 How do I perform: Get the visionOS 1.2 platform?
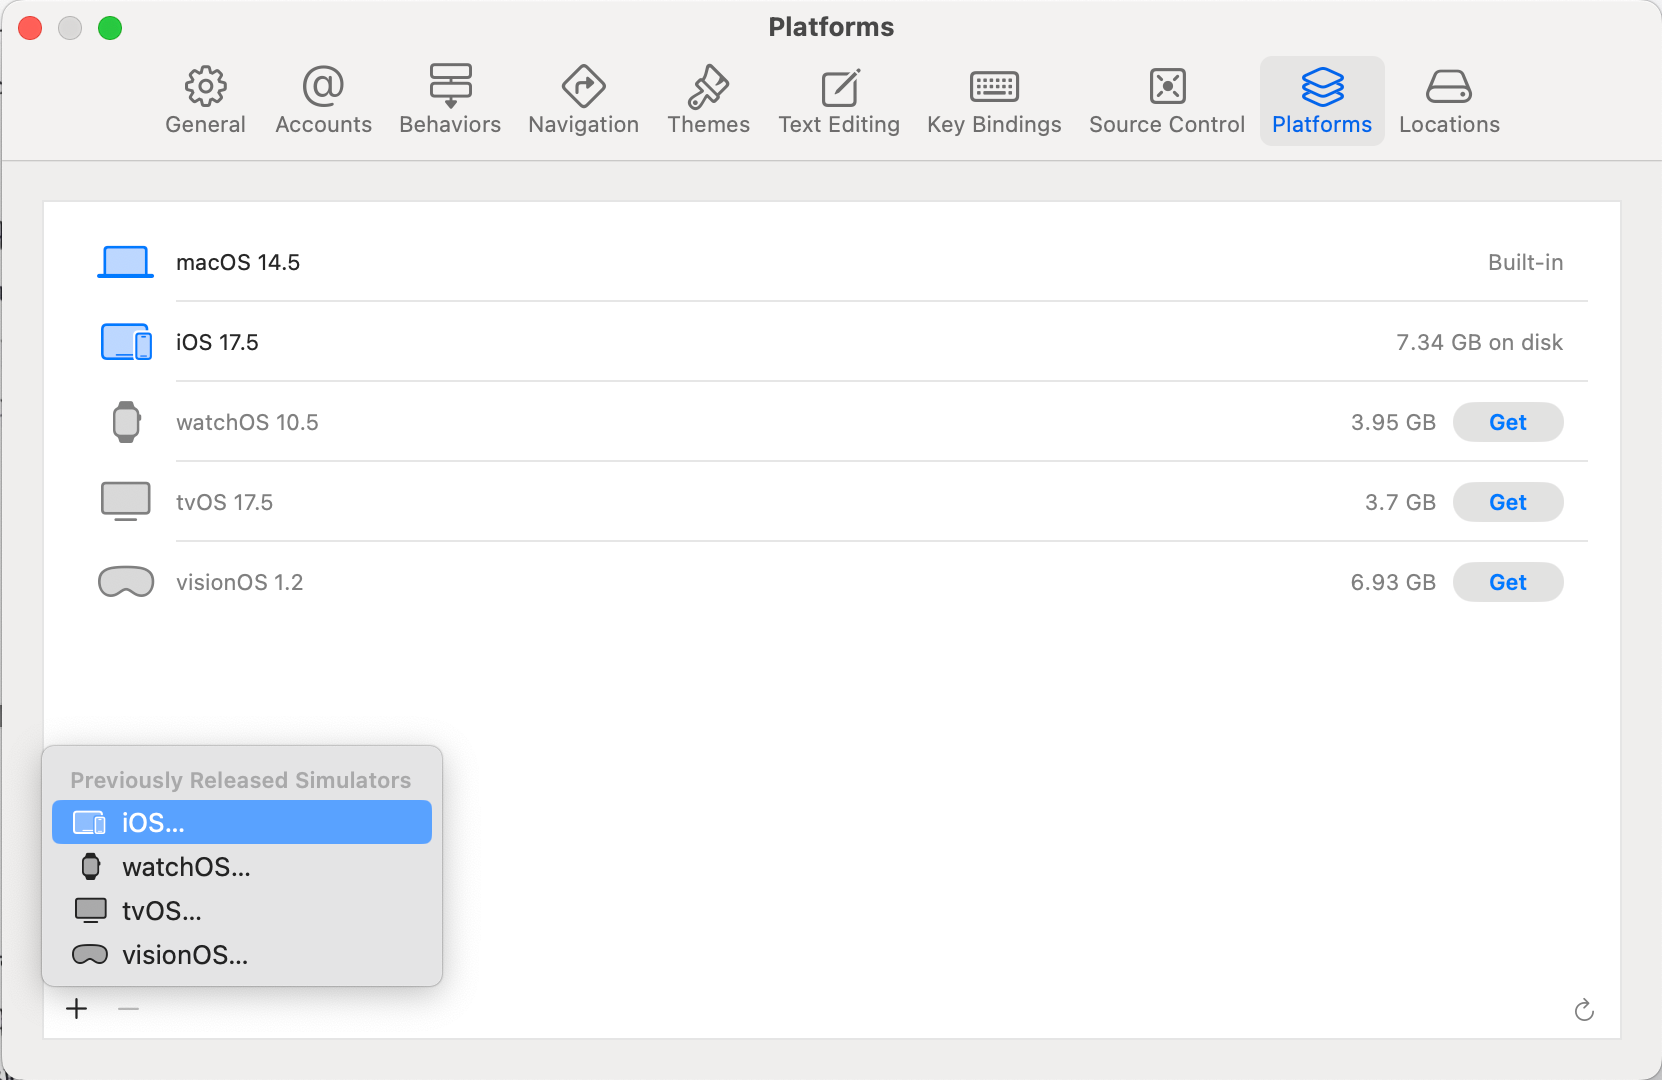(1508, 582)
